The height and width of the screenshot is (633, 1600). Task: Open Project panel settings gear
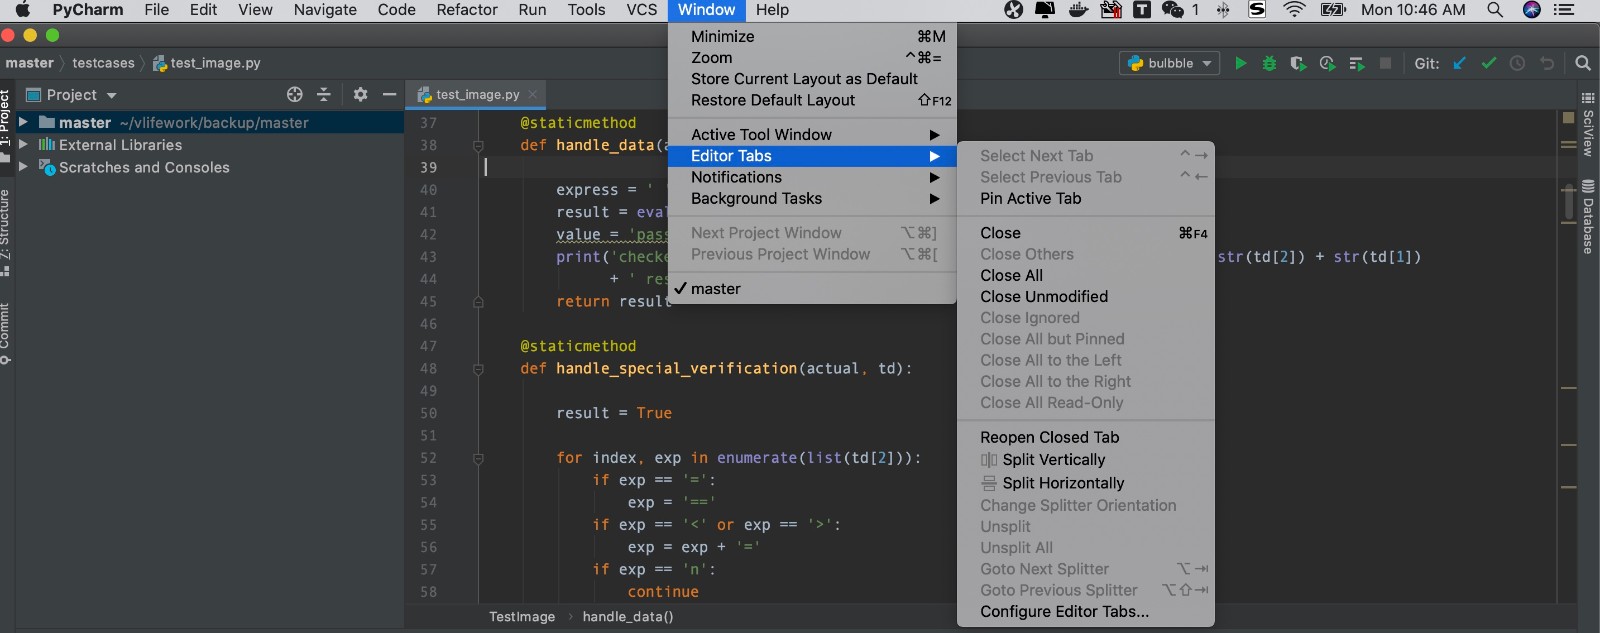pyautogui.click(x=360, y=94)
